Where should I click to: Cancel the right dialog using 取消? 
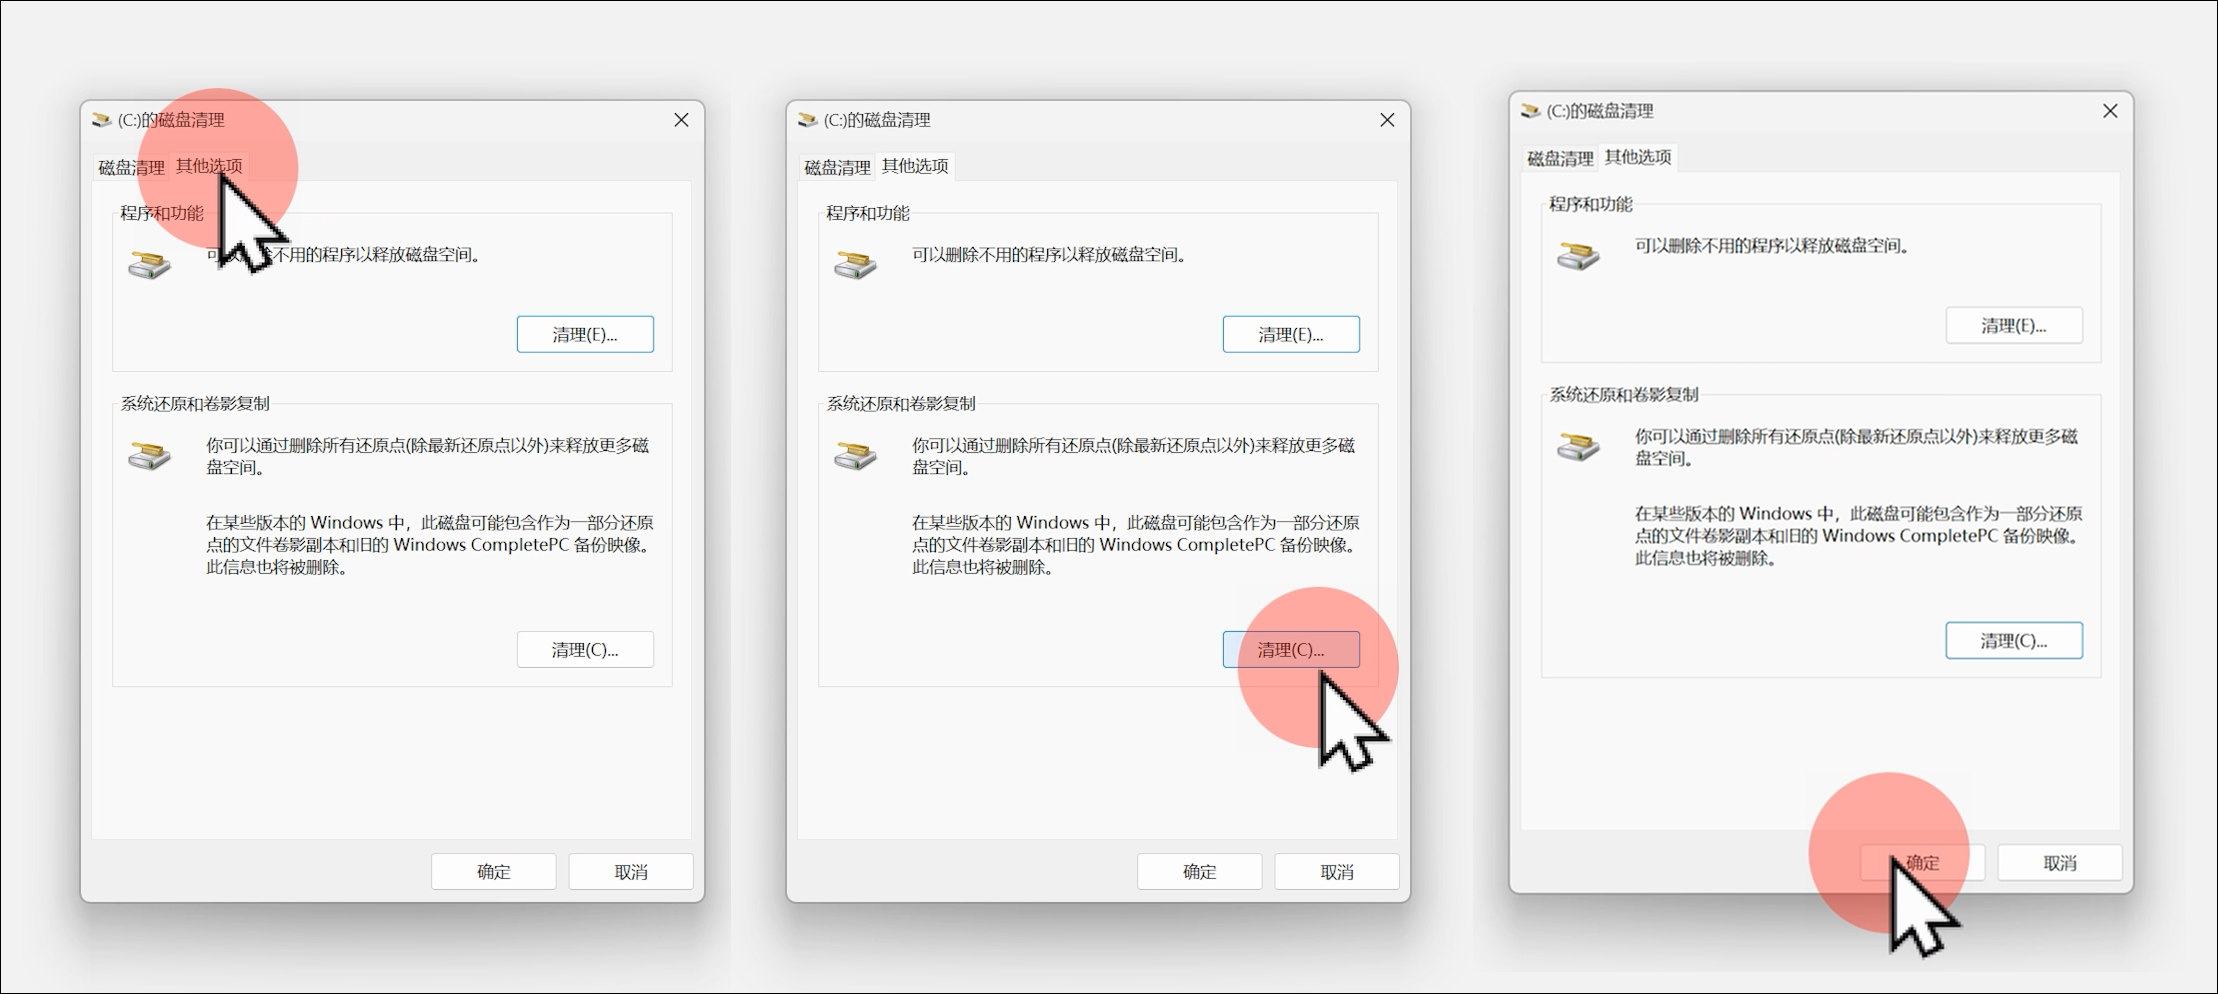point(2059,863)
